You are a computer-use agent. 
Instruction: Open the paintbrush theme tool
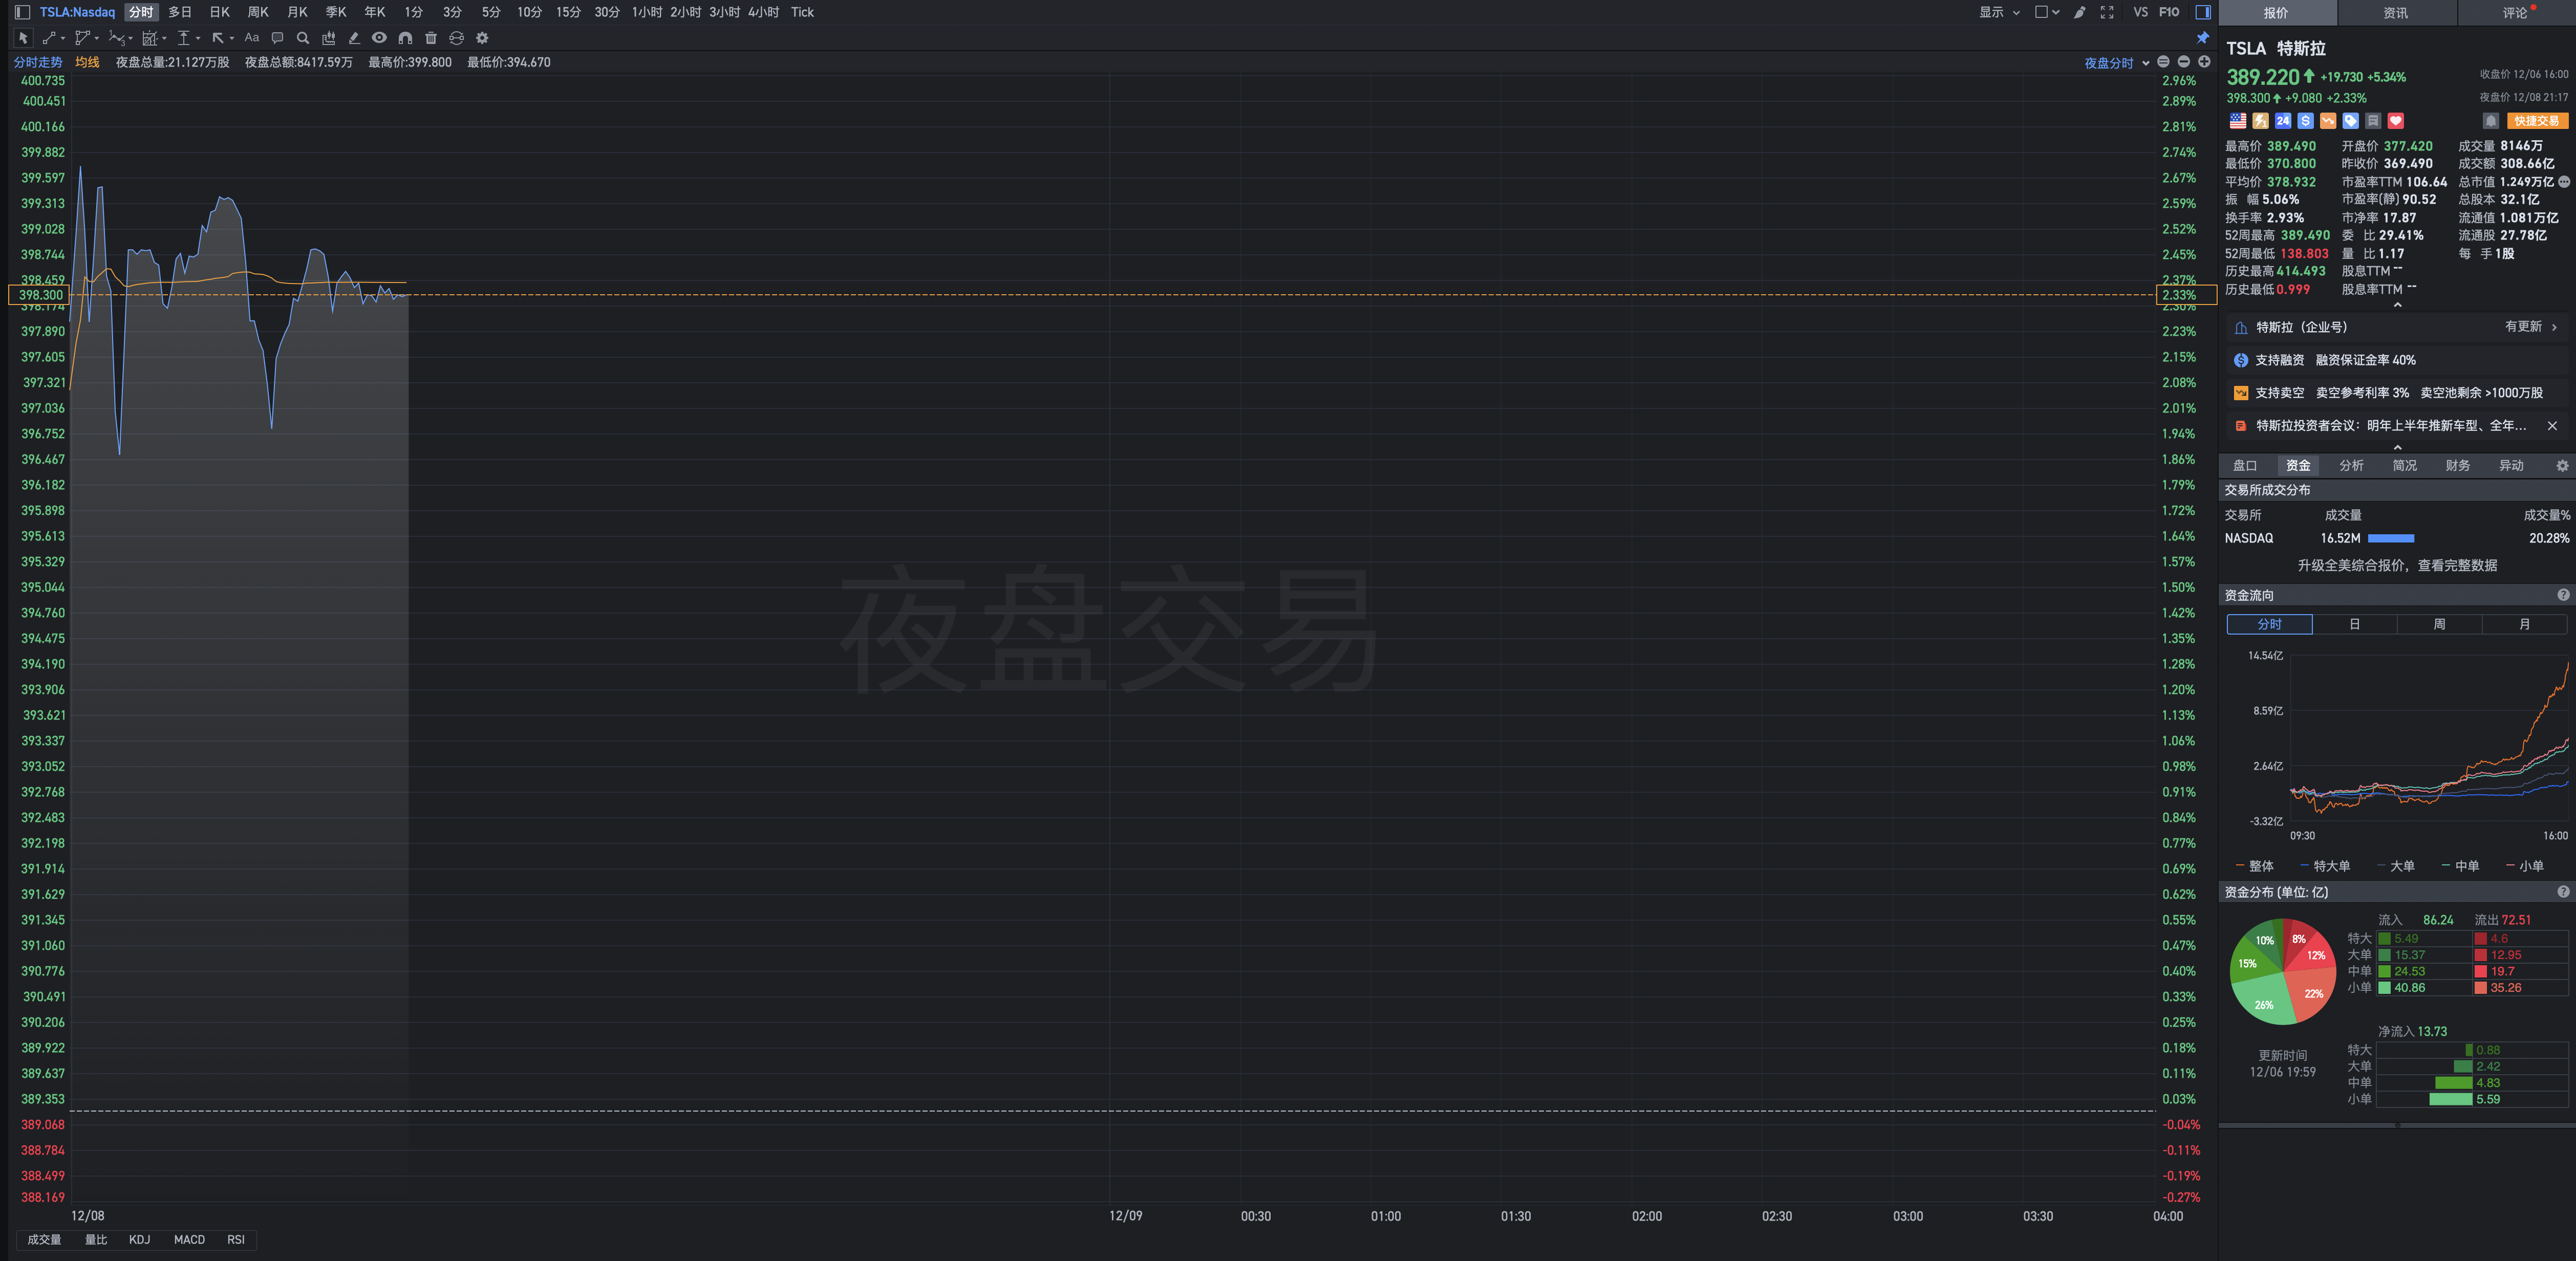2080,12
